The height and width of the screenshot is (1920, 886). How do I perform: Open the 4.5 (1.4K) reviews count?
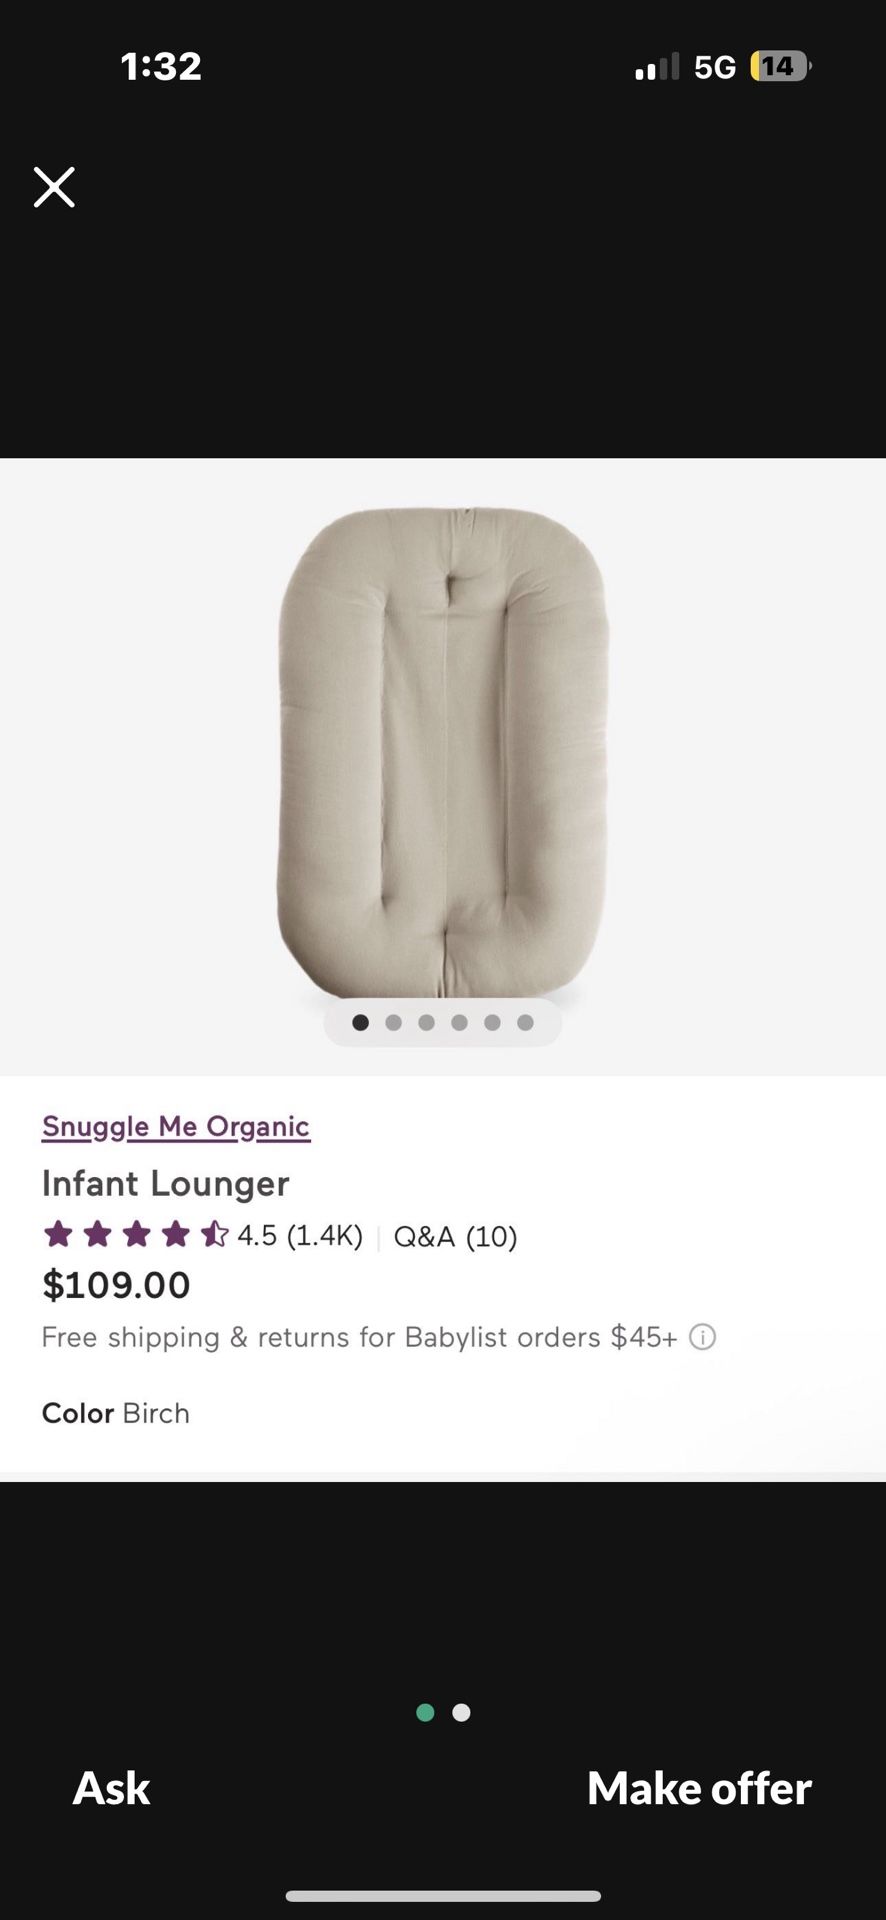pos(300,1236)
